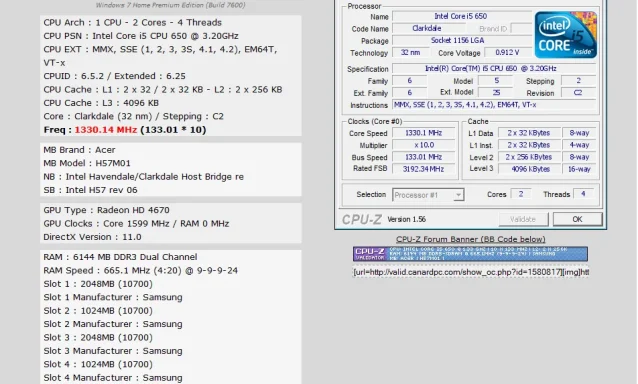Click the 'CPU Cache : L3 : 4096 KB' line
The image size is (638, 384).
(101, 103)
